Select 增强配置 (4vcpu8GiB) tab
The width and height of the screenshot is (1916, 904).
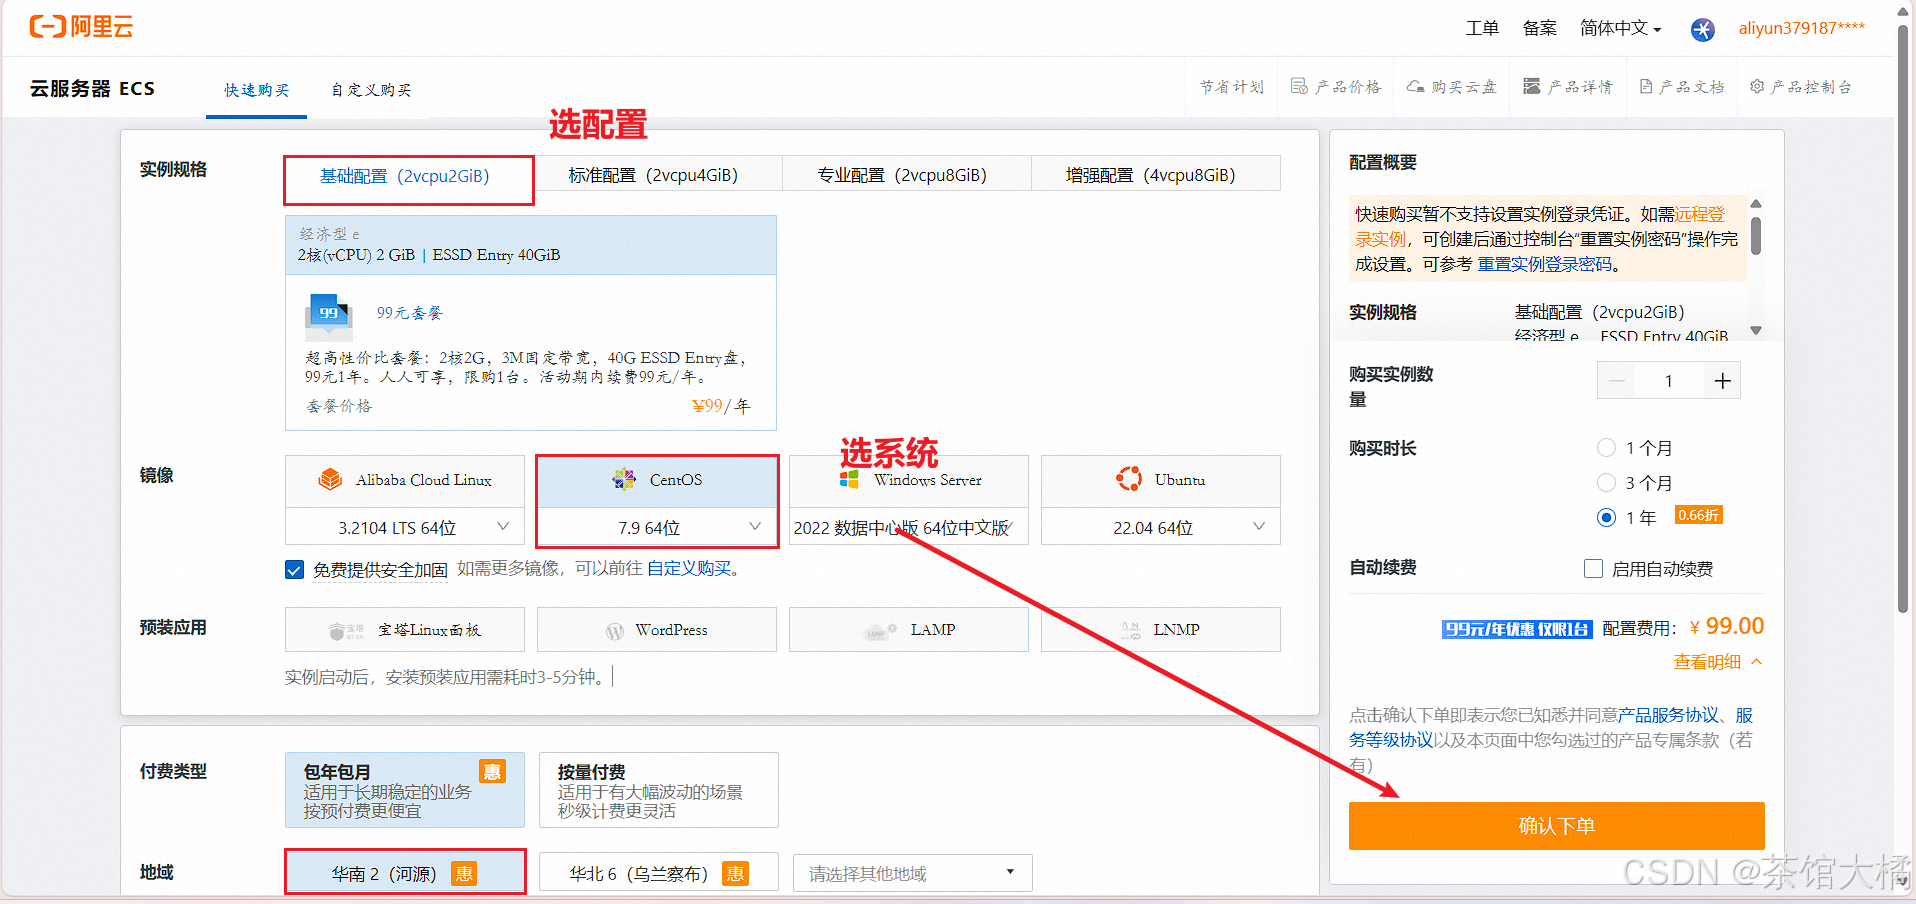[x=1155, y=175]
